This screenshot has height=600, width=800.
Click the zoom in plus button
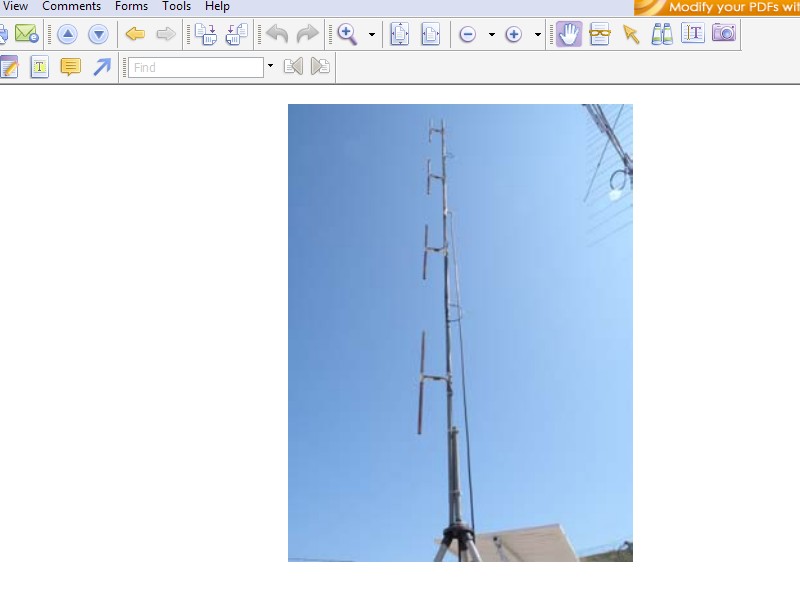tap(513, 34)
